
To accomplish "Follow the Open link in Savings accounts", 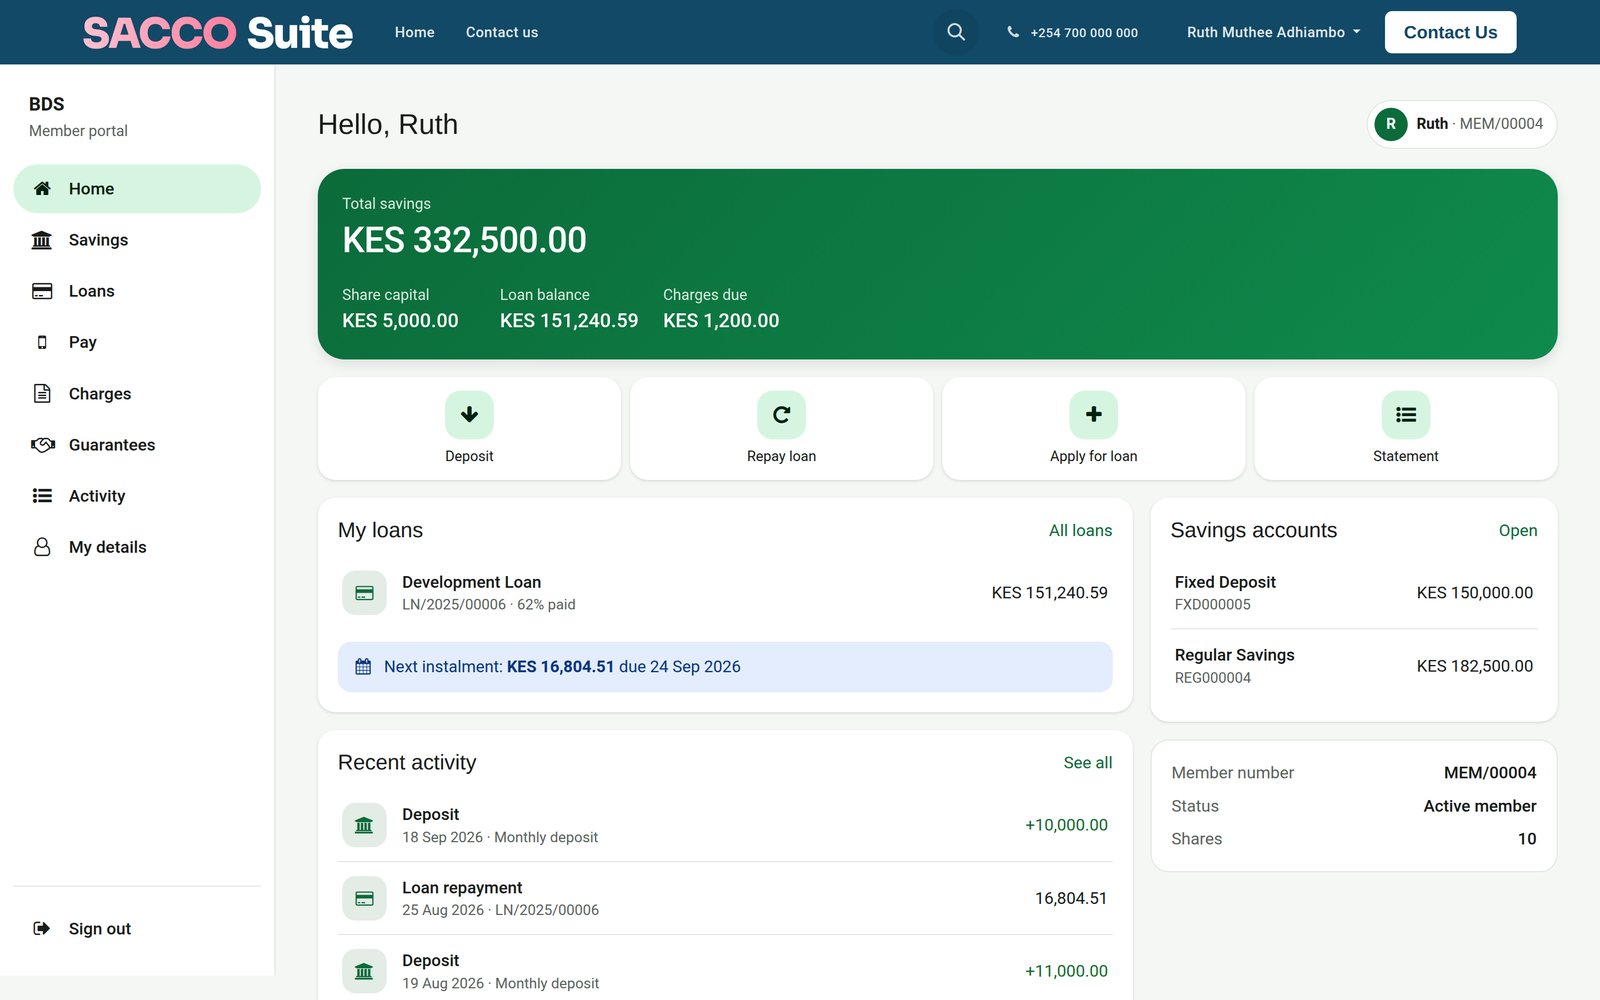I will coord(1517,531).
